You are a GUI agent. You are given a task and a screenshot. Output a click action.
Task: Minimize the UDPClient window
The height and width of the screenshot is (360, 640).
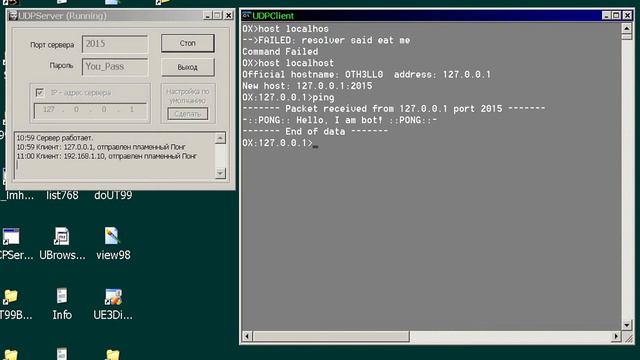[x=607, y=16]
